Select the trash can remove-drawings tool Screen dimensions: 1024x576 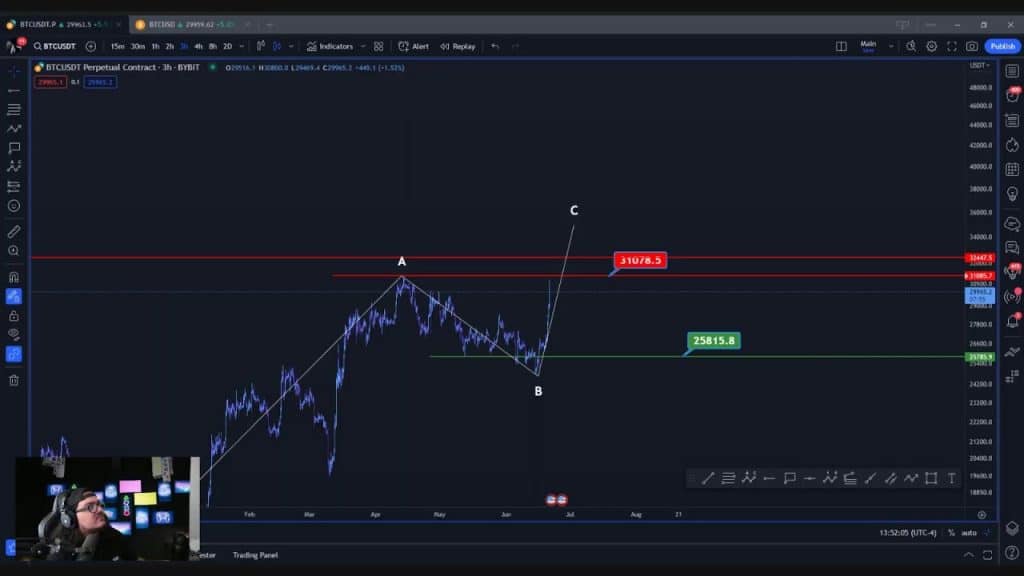[x=14, y=380]
